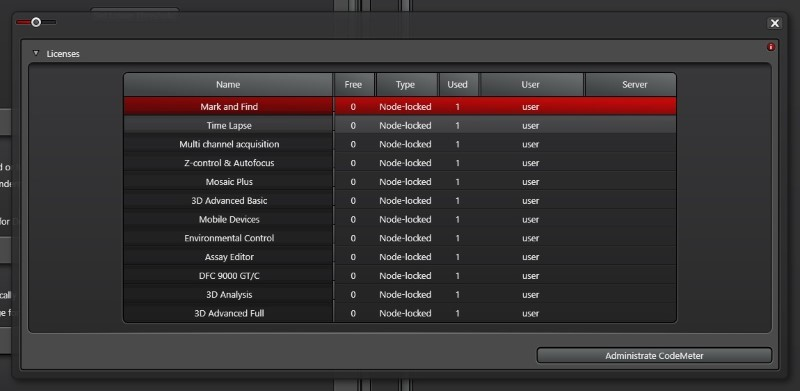Select the Mosaic Plus license
The height and width of the screenshot is (391, 800).
tap(400, 182)
